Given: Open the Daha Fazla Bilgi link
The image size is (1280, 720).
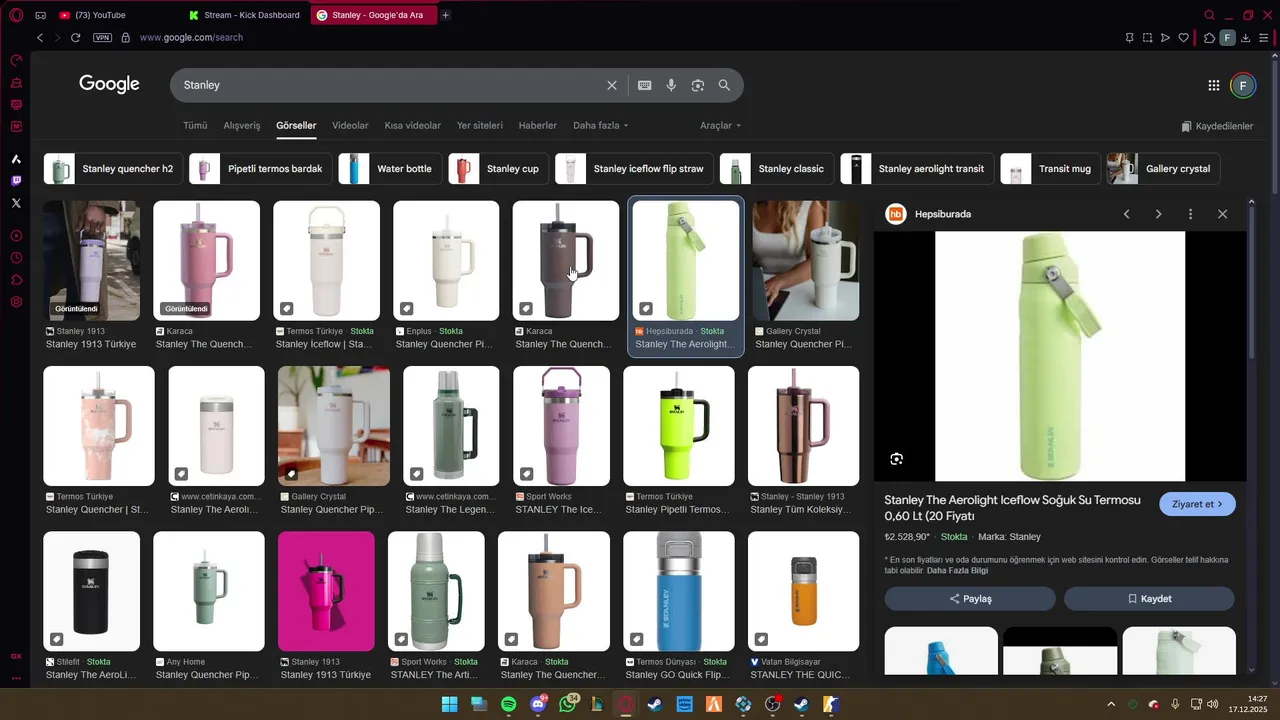Looking at the screenshot, I should pos(957,571).
